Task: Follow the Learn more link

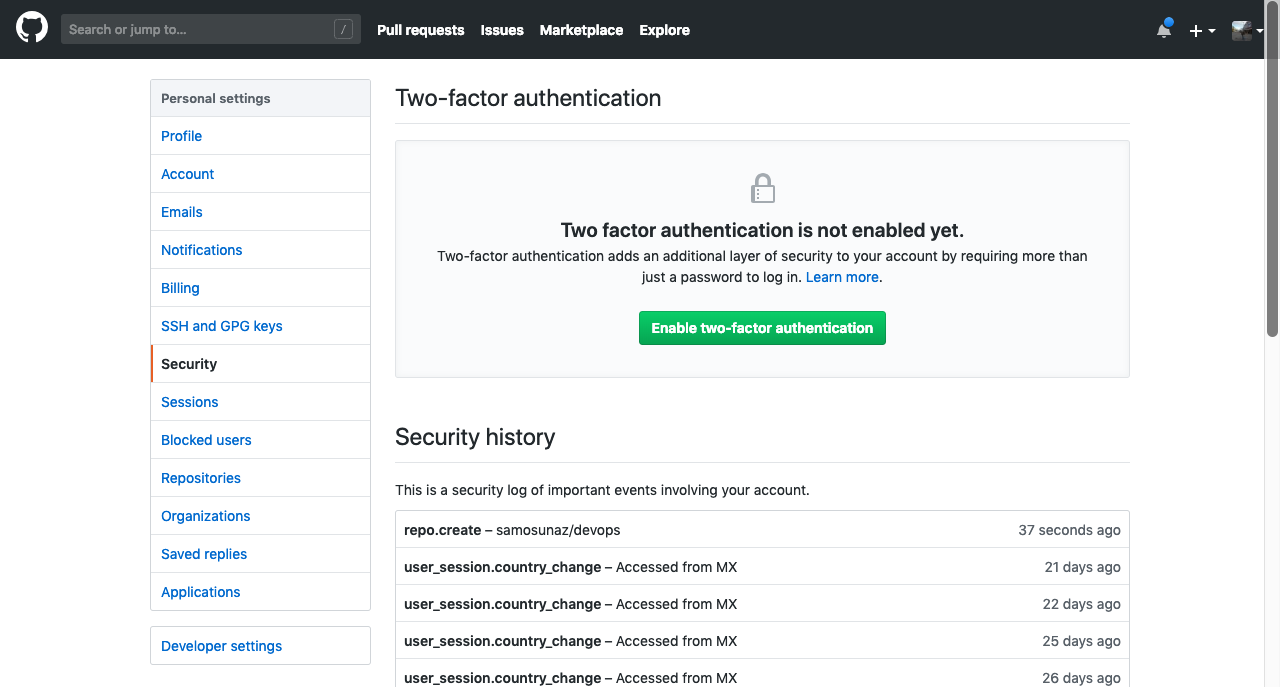Action: tap(842, 277)
